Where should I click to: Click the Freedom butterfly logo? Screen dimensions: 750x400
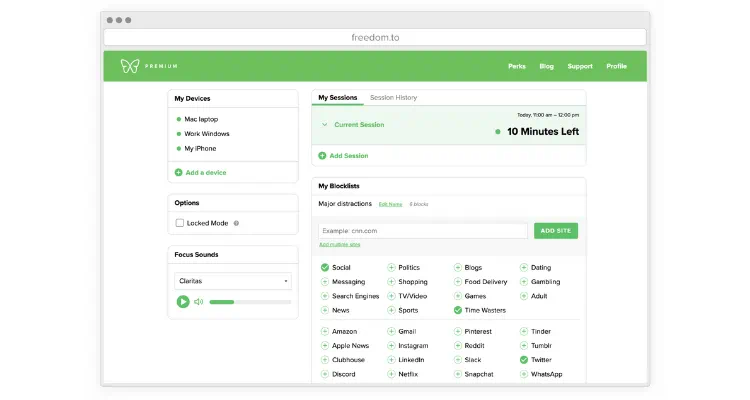[x=130, y=66]
